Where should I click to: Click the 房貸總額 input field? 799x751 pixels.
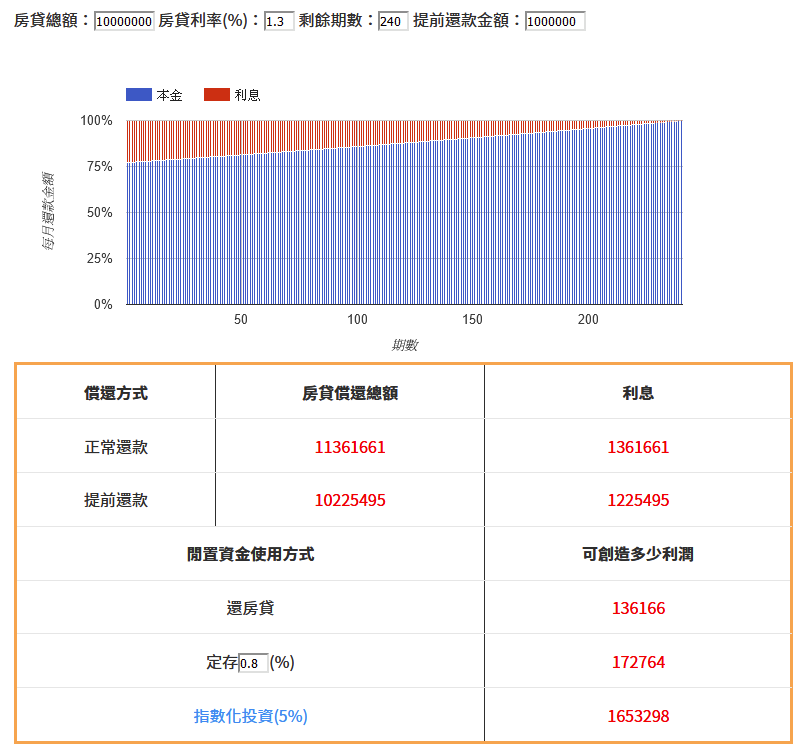point(124,21)
